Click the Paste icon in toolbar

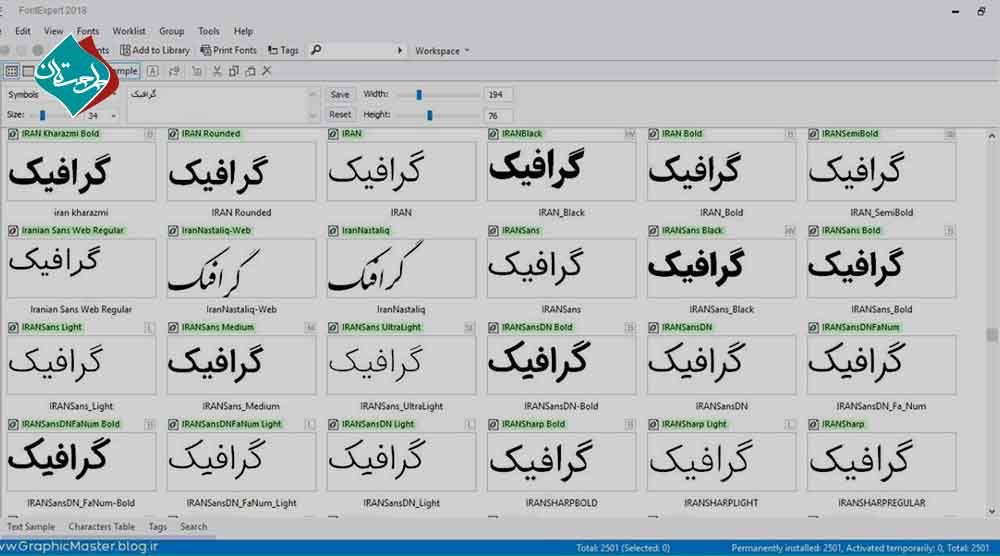pyautogui.click(x=250, y=71)
